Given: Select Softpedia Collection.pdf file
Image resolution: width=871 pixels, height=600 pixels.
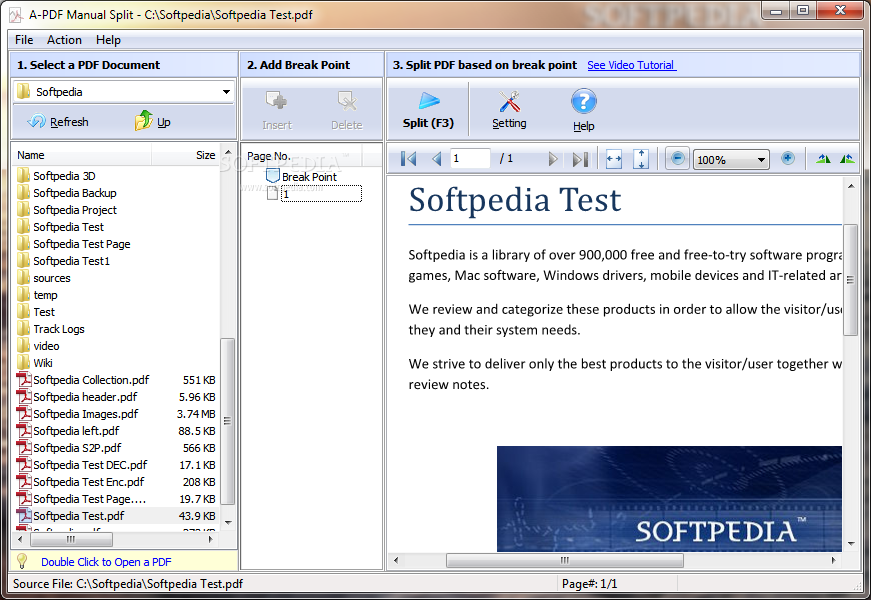Looking at the screenshot, I should click(x=91, y=381).
